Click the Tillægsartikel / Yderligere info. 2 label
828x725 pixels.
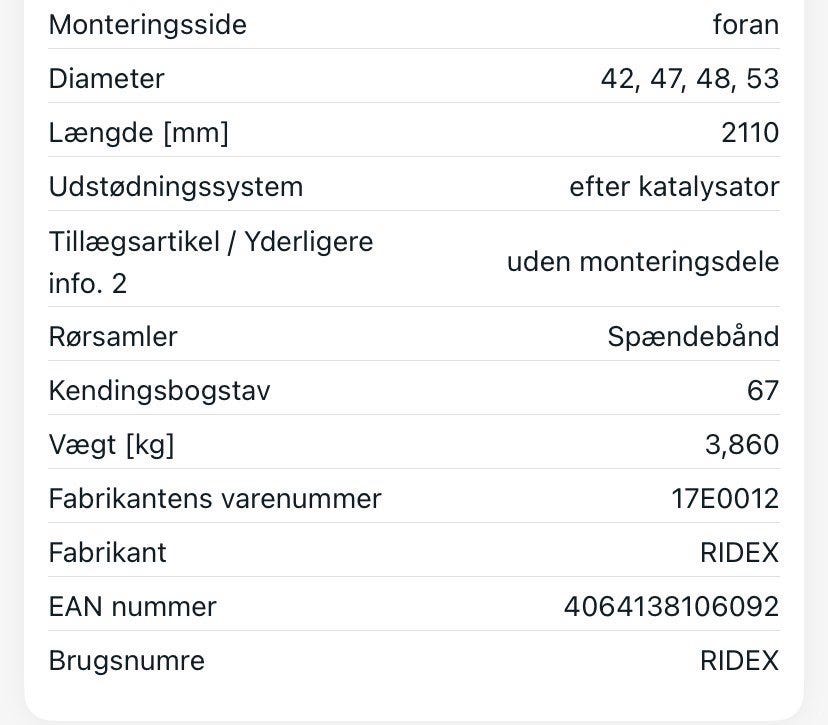210,262
